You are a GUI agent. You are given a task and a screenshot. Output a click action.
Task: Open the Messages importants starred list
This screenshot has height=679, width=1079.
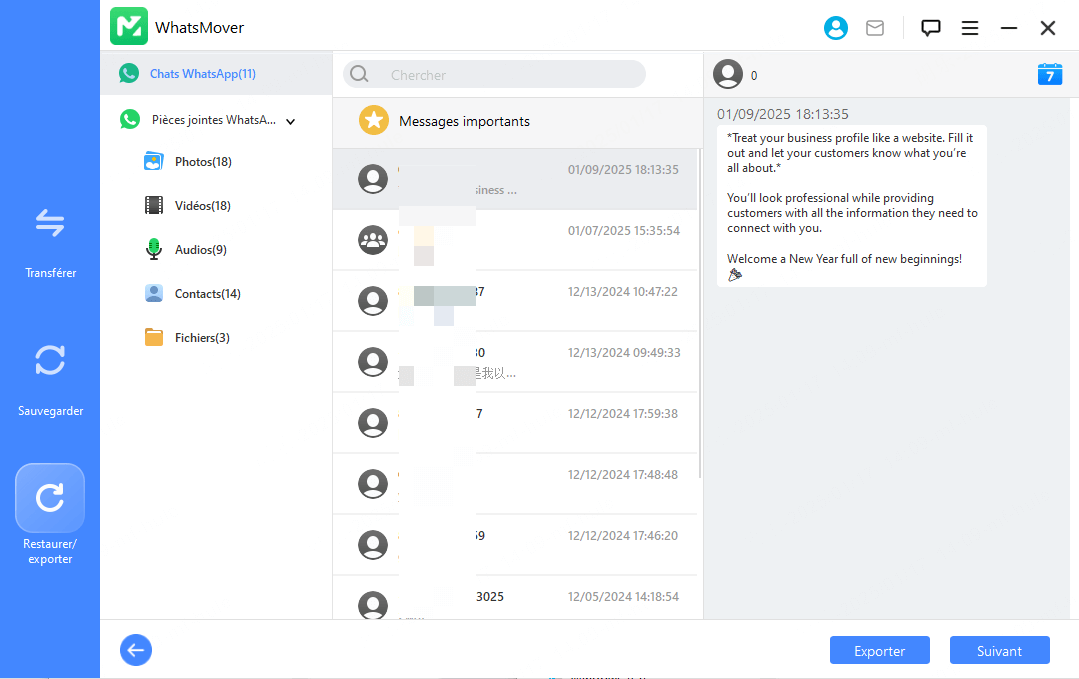click(x=464, y=121)
